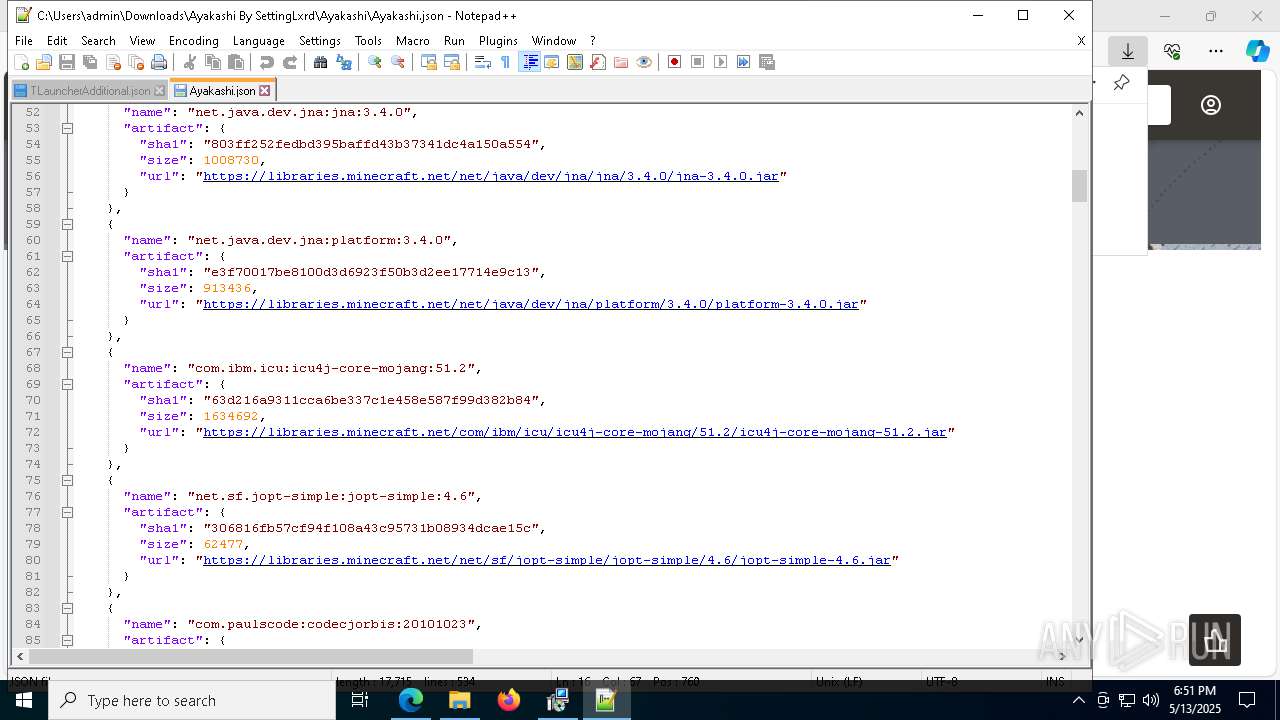Open Downloads icon in the Edge window
Screen dimensions: 1280x720
coord(1128,51)
